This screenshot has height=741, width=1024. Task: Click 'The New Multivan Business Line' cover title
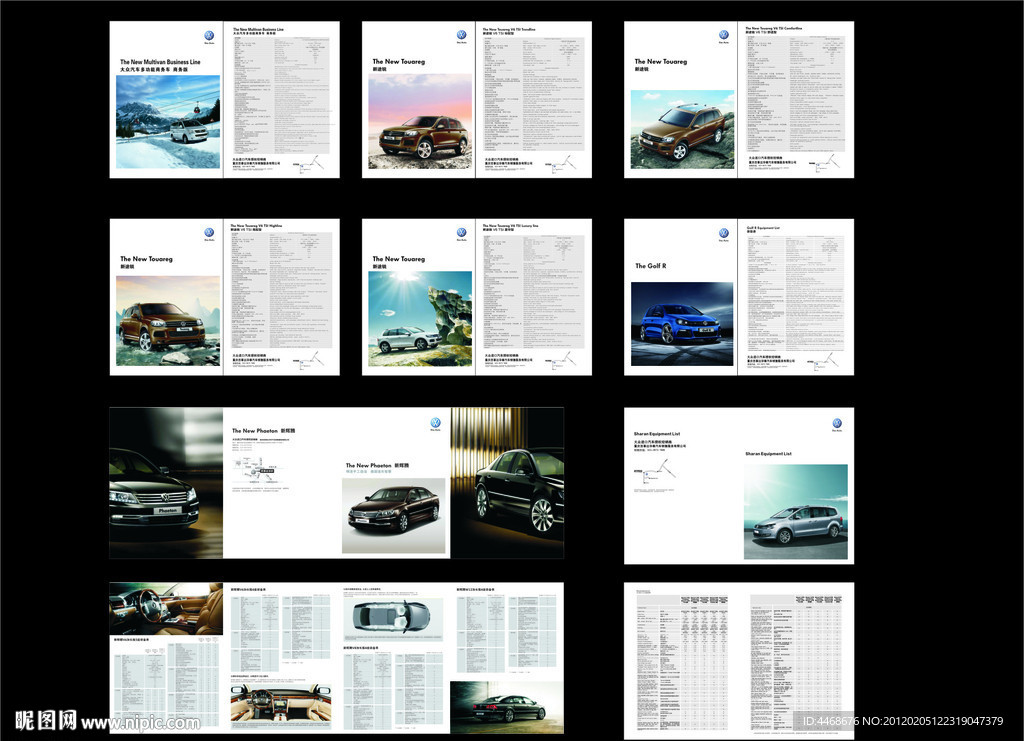160,62
